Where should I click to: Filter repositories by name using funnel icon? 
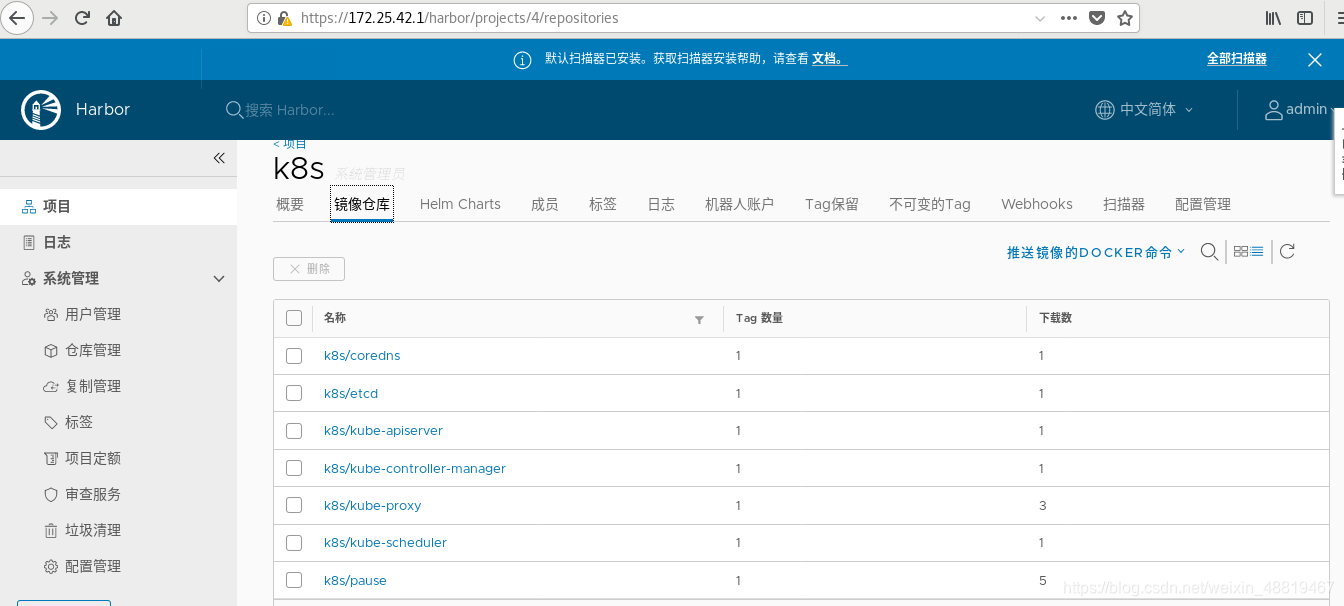tap(699, 319)
